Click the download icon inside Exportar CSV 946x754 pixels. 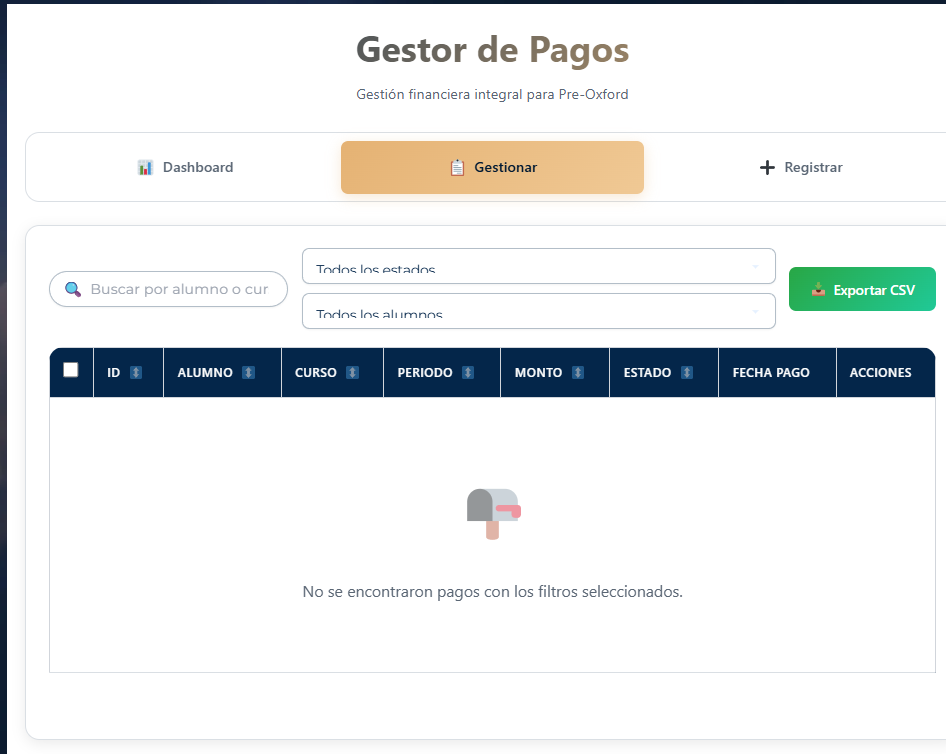(821, 289)
